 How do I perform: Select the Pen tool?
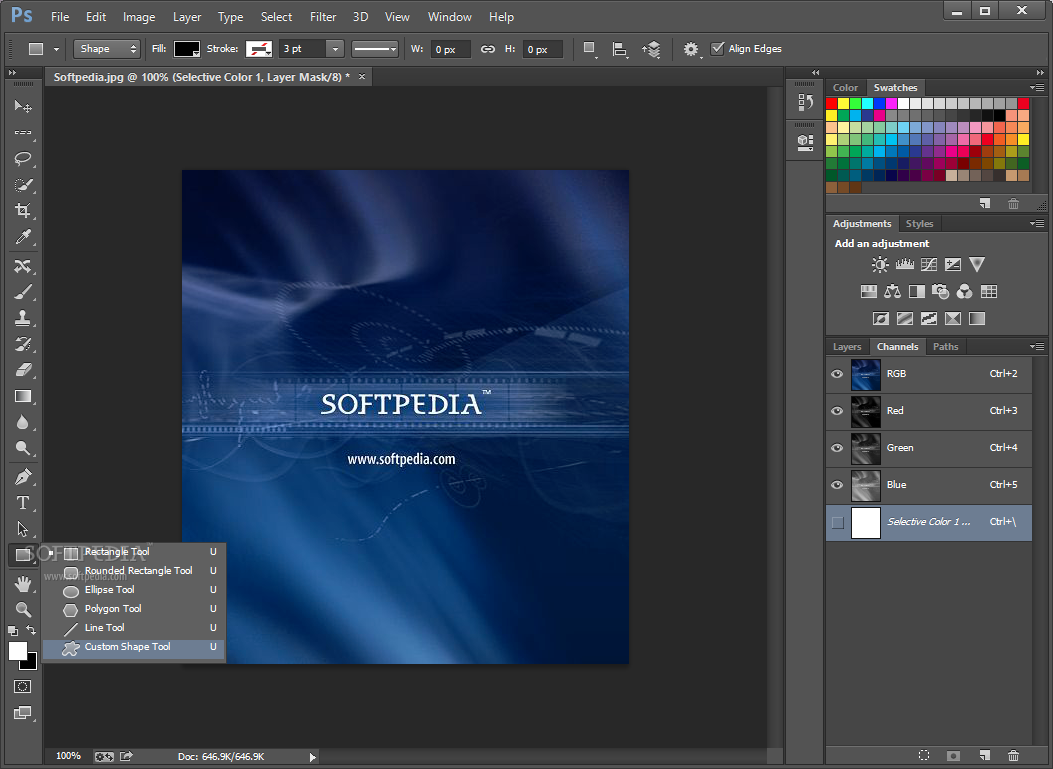tap(23, 477)
